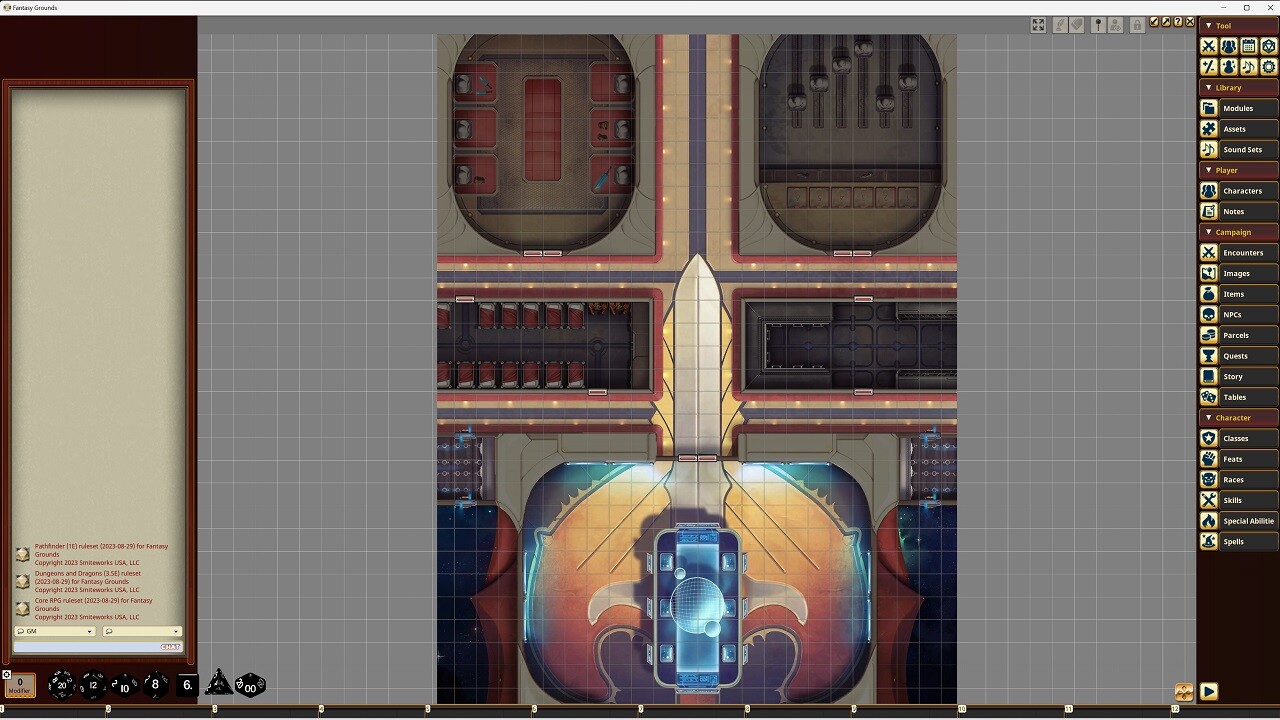Image resolution: width=1280 pixels, height=720 pixels.
Task: Roll the black d20 die
Action: click(x=62, y=685)
